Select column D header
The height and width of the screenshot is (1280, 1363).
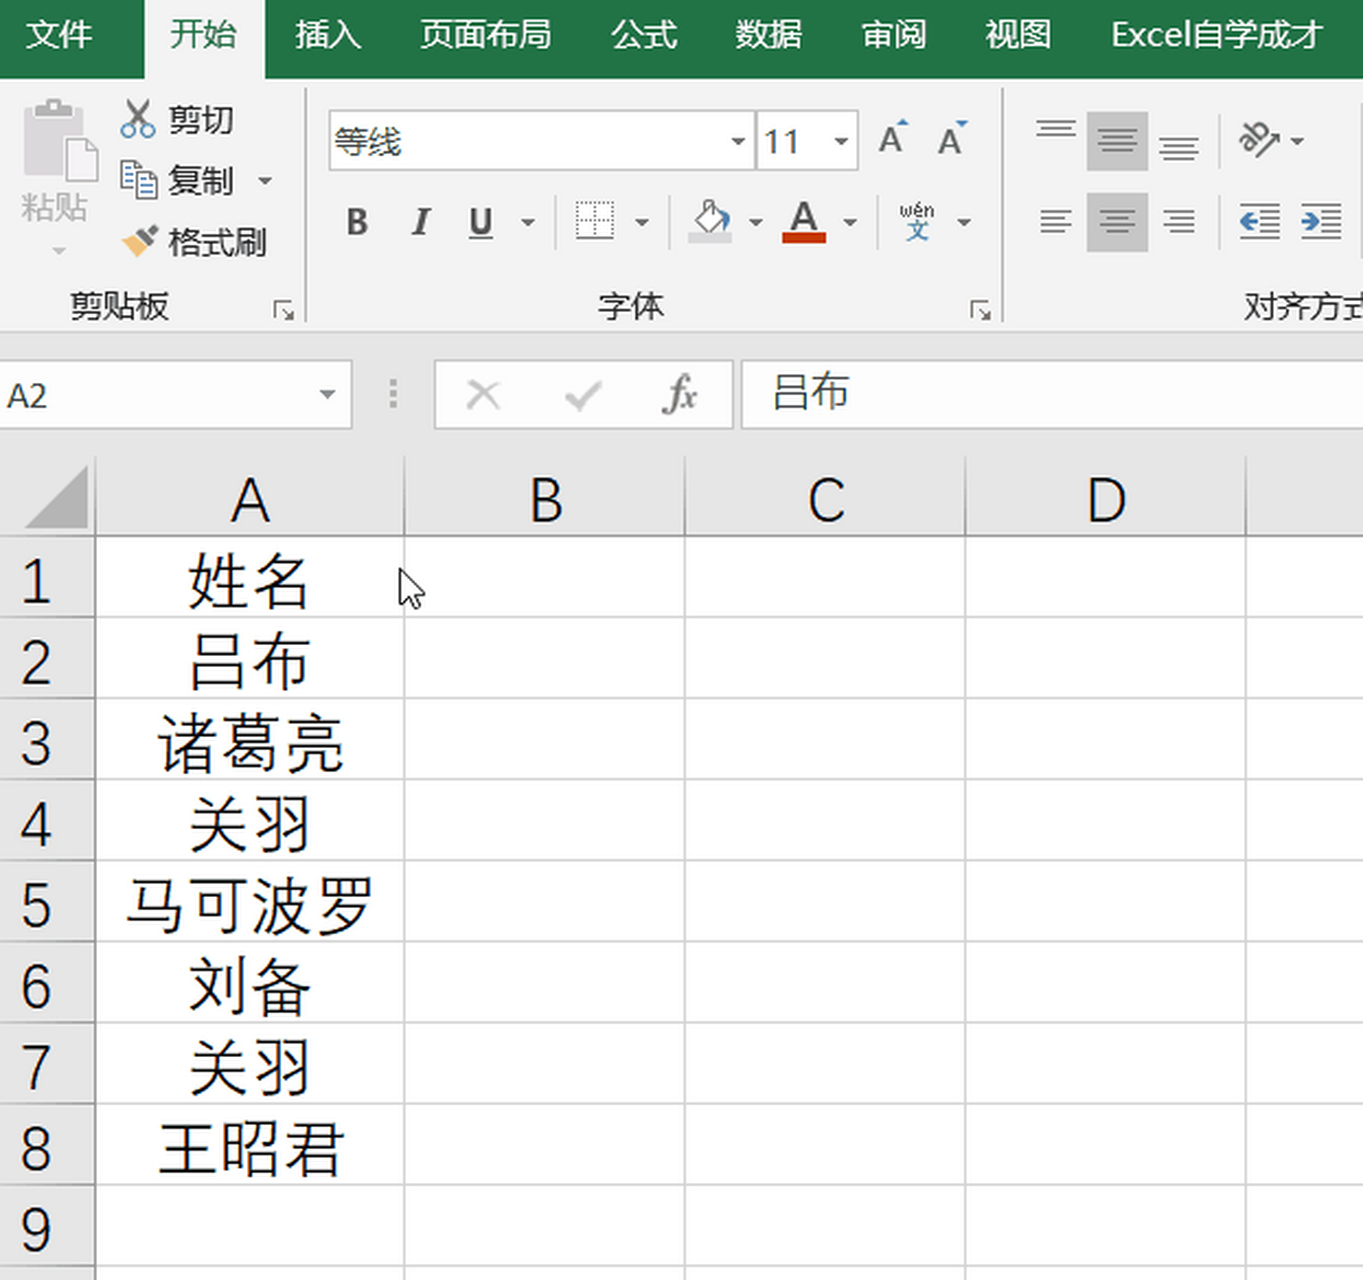[x=1106, y=498]
